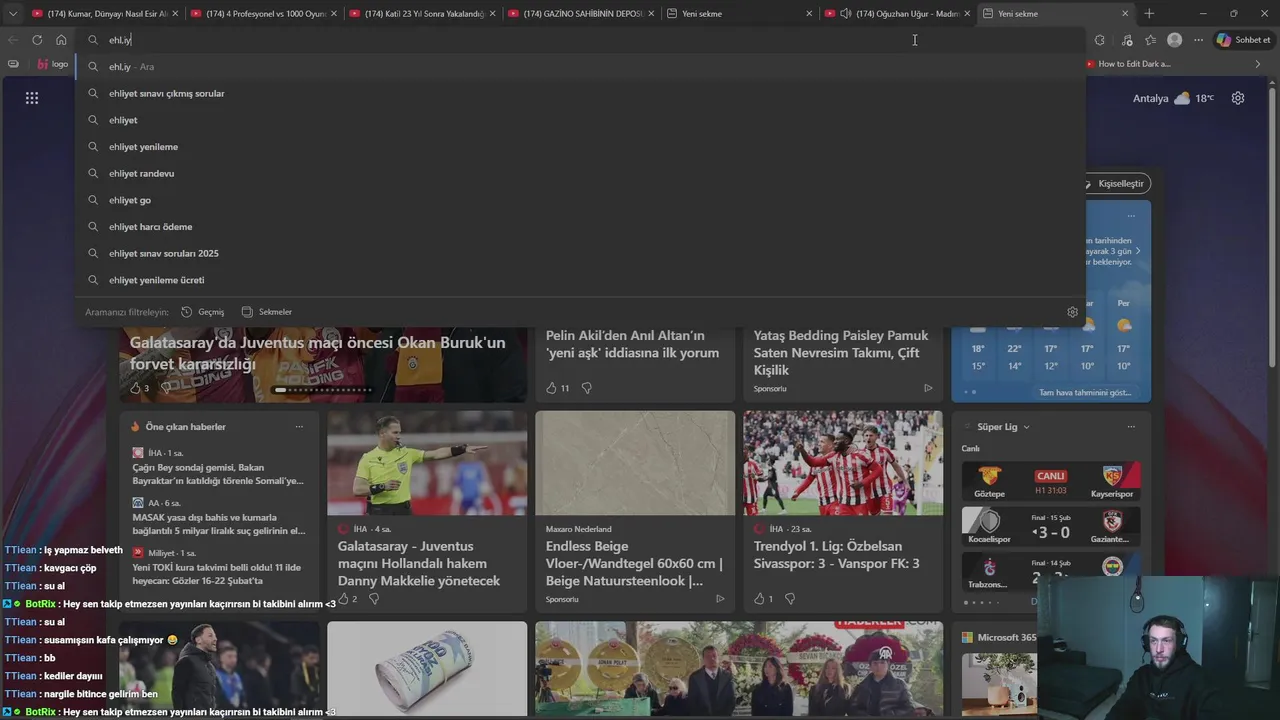
Task: Select the plain 'ehliyet' suggestion
Action: coord(580,120)
